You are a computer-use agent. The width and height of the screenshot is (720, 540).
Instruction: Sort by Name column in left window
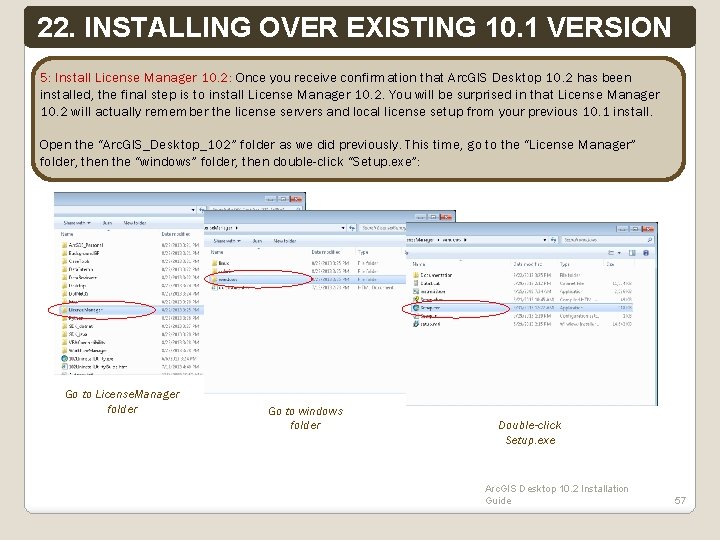67,234
